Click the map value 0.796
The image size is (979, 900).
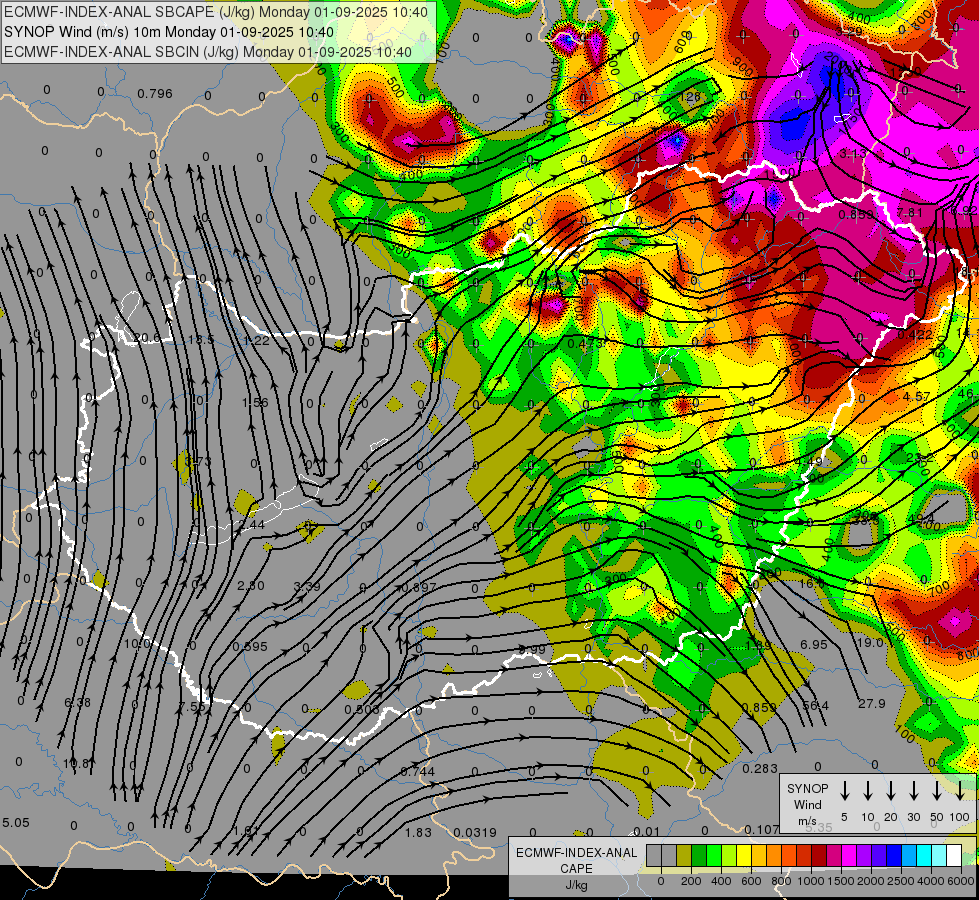[155, 94]
